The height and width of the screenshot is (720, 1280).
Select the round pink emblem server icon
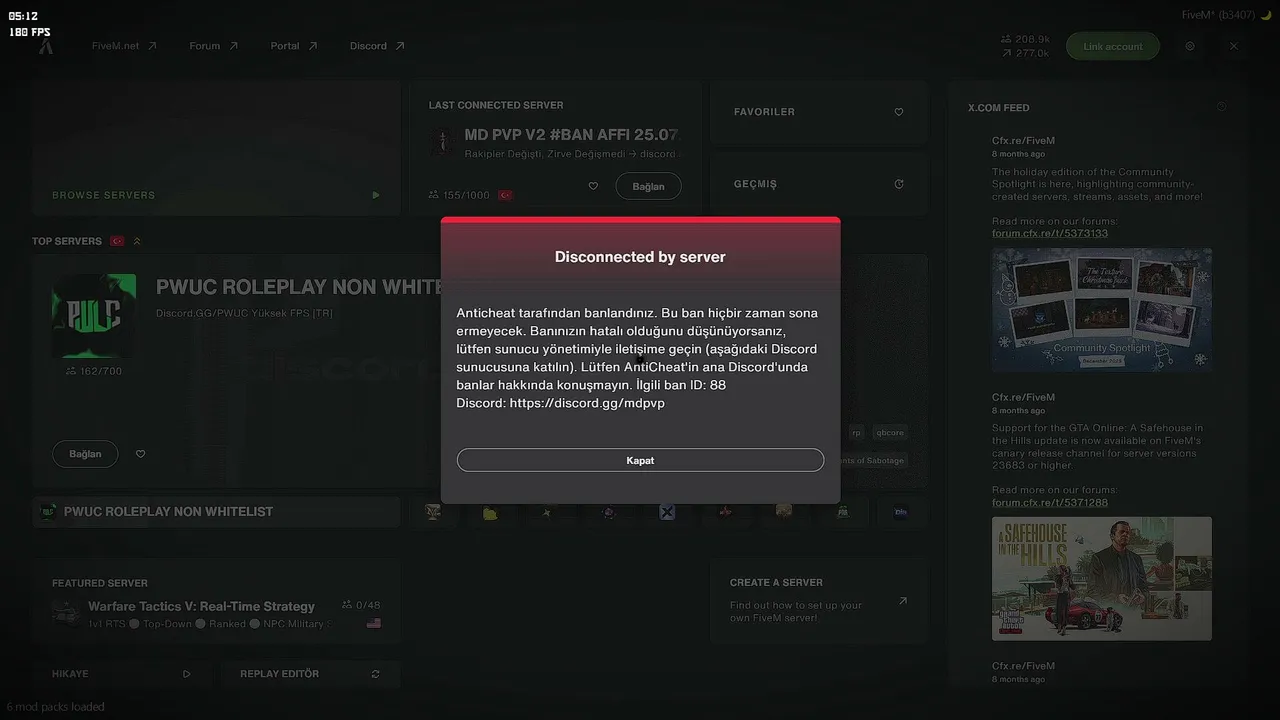(609, 512)
